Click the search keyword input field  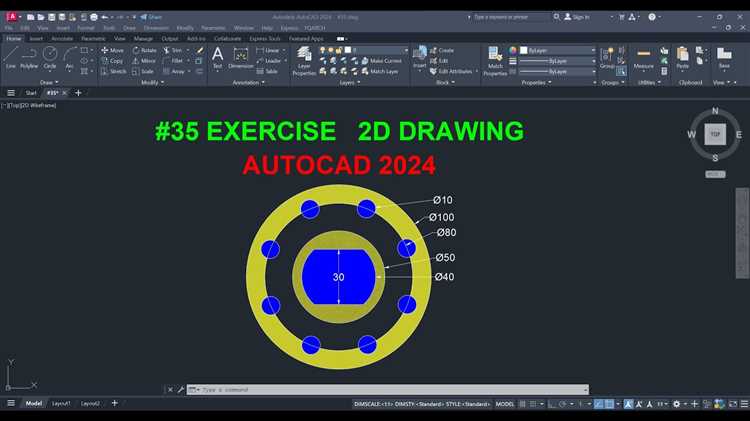pyautogui.click(x=511, y=17)
